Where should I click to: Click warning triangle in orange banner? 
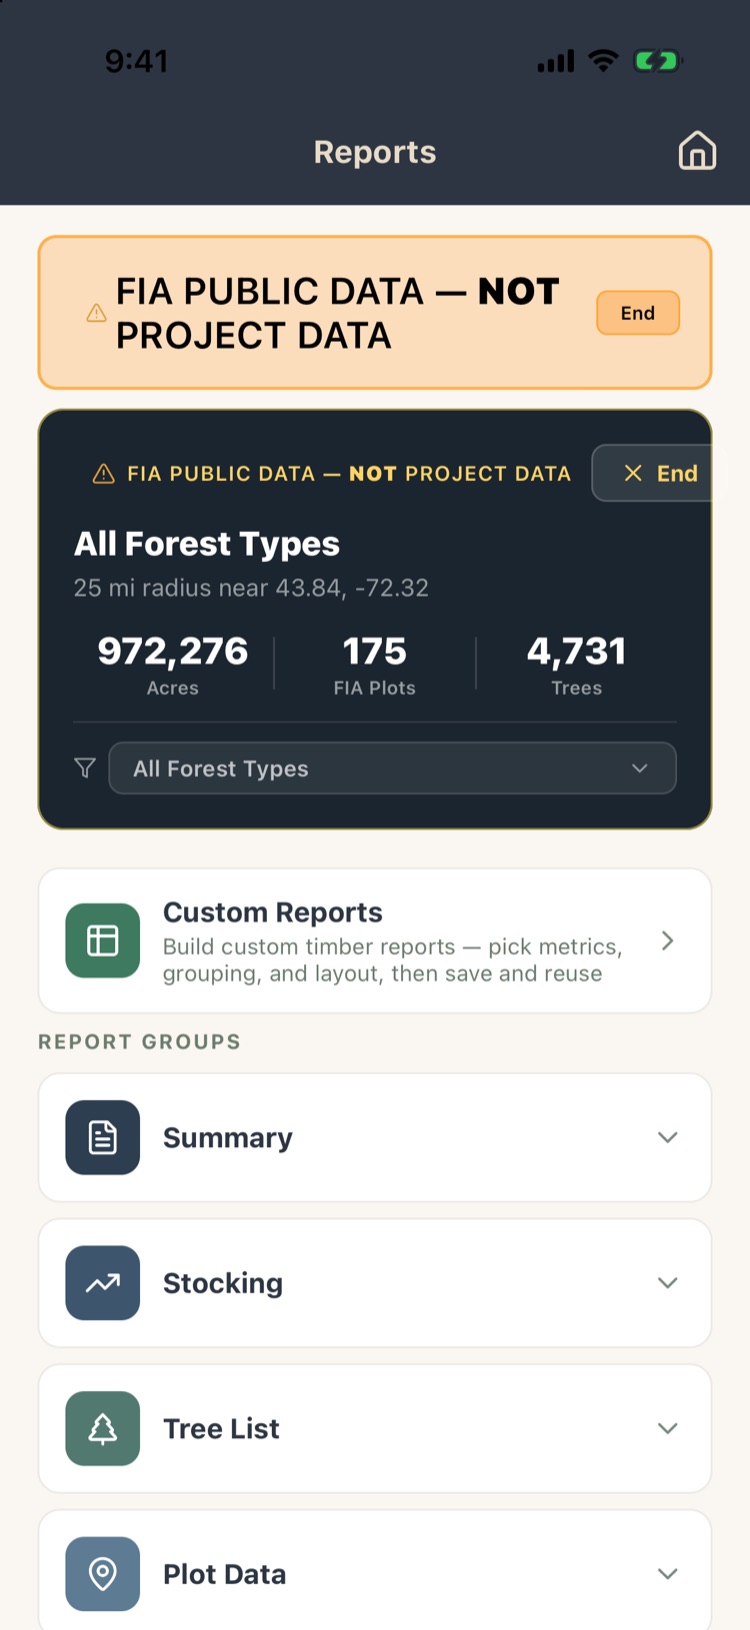[96, 313]
